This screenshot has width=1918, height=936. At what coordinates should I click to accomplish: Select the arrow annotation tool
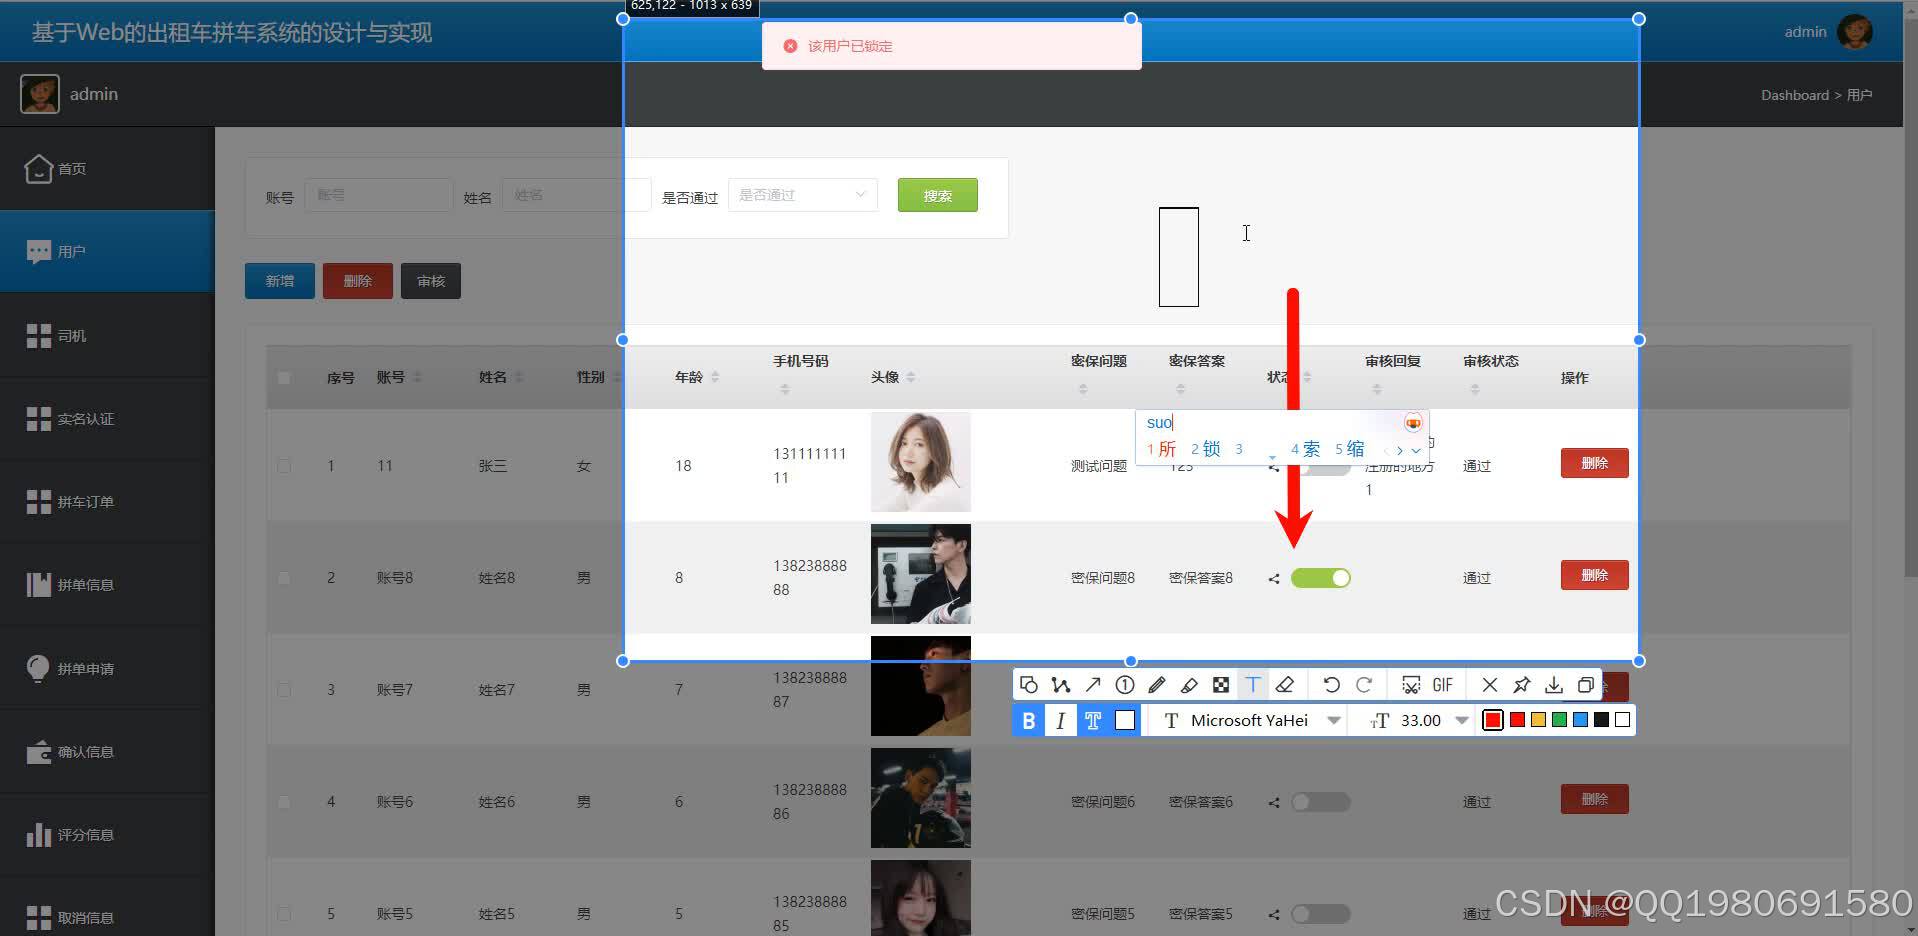click(x=1093, y=685)
